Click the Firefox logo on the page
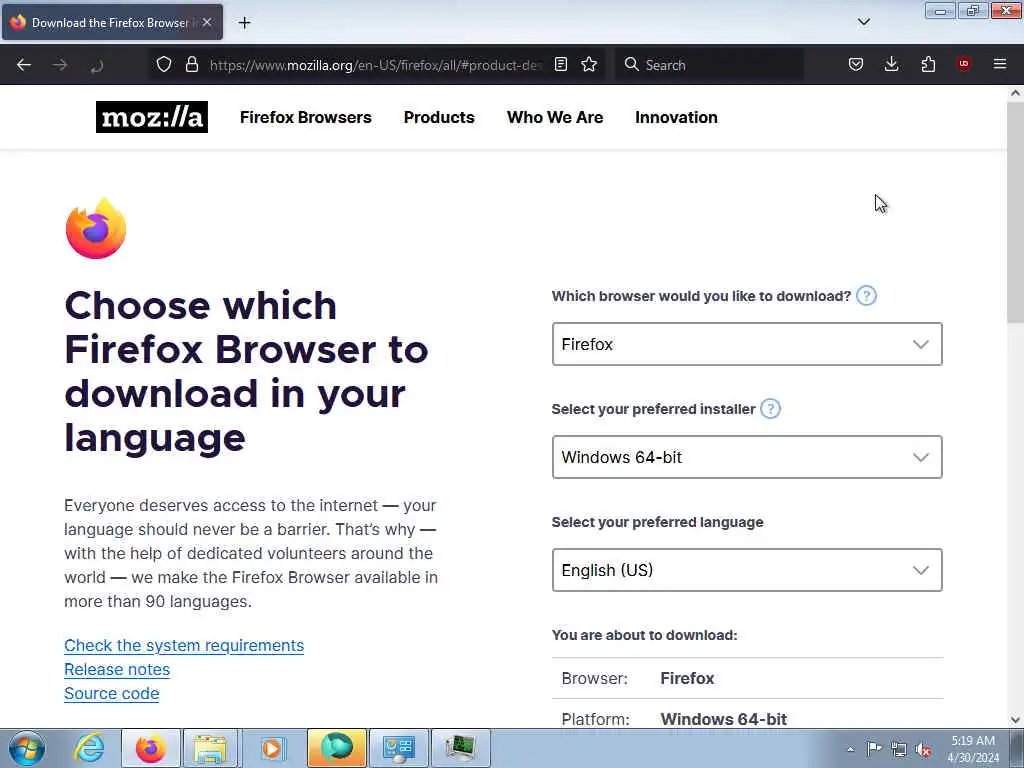The width and height of the screenshot is (1024, 768). pyautogui.click(x=96, y=229)
